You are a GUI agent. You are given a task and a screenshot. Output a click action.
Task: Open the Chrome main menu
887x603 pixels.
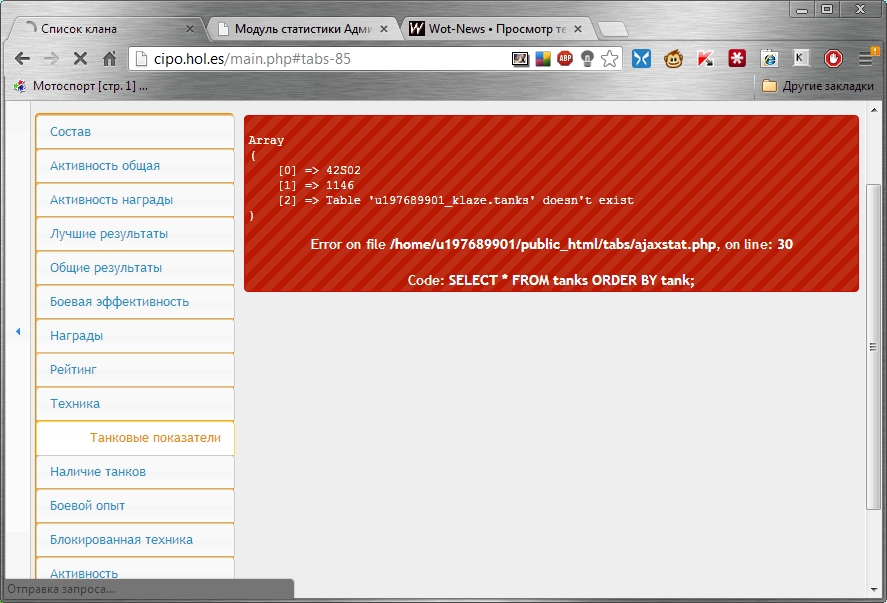(866, 59)
